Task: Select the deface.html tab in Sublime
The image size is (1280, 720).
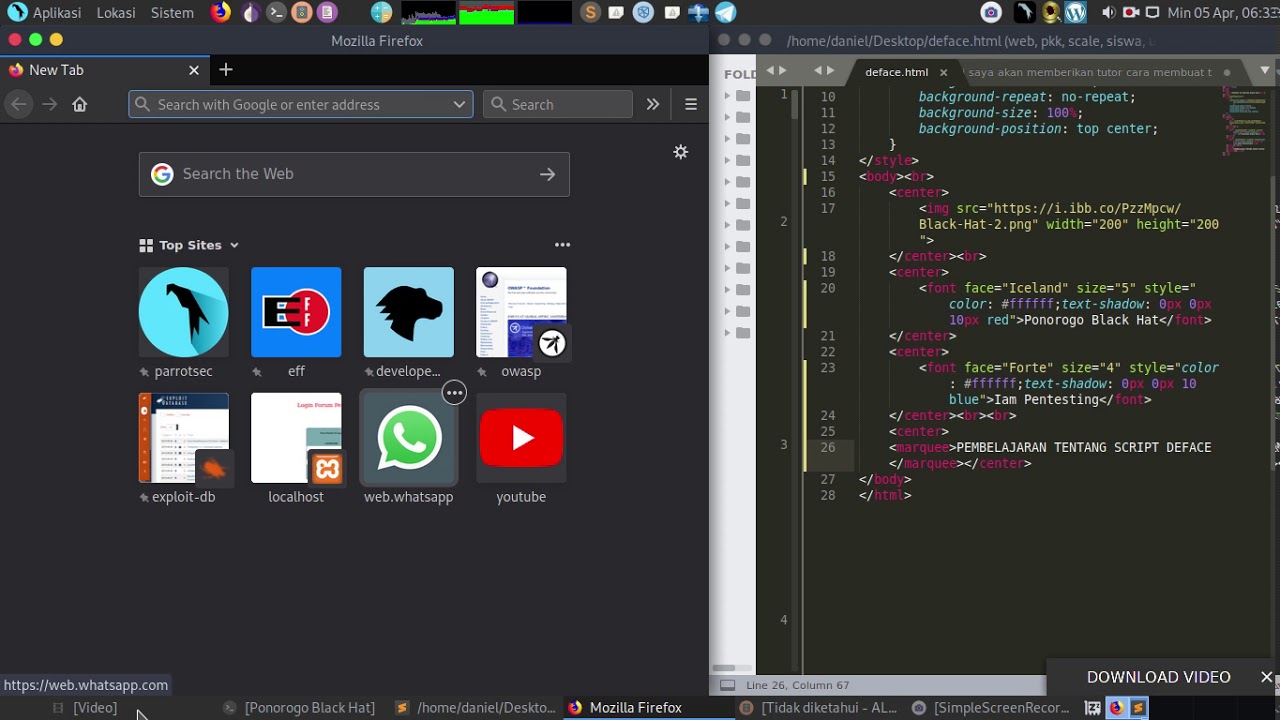Action: (x=896, y=72)
